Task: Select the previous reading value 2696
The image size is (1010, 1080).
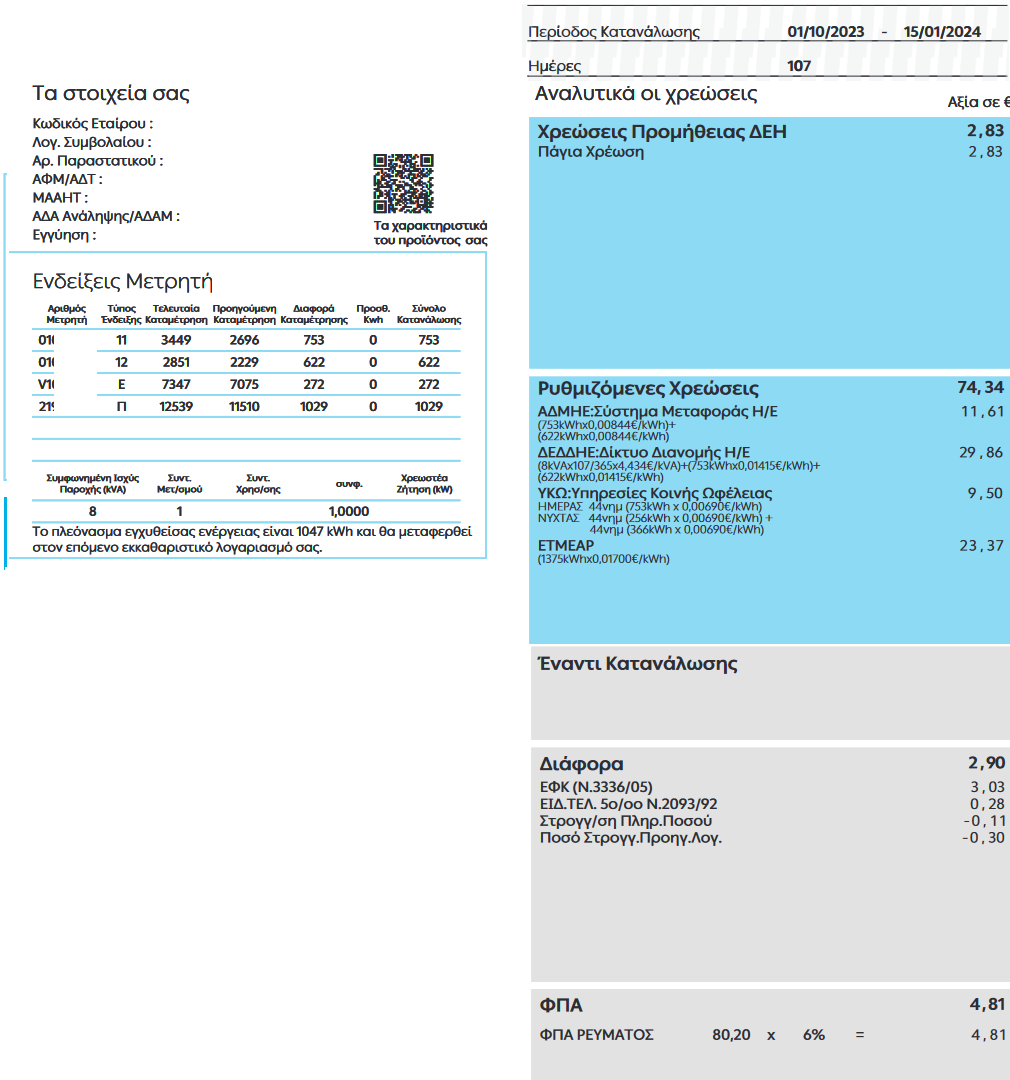Action: 245,340
